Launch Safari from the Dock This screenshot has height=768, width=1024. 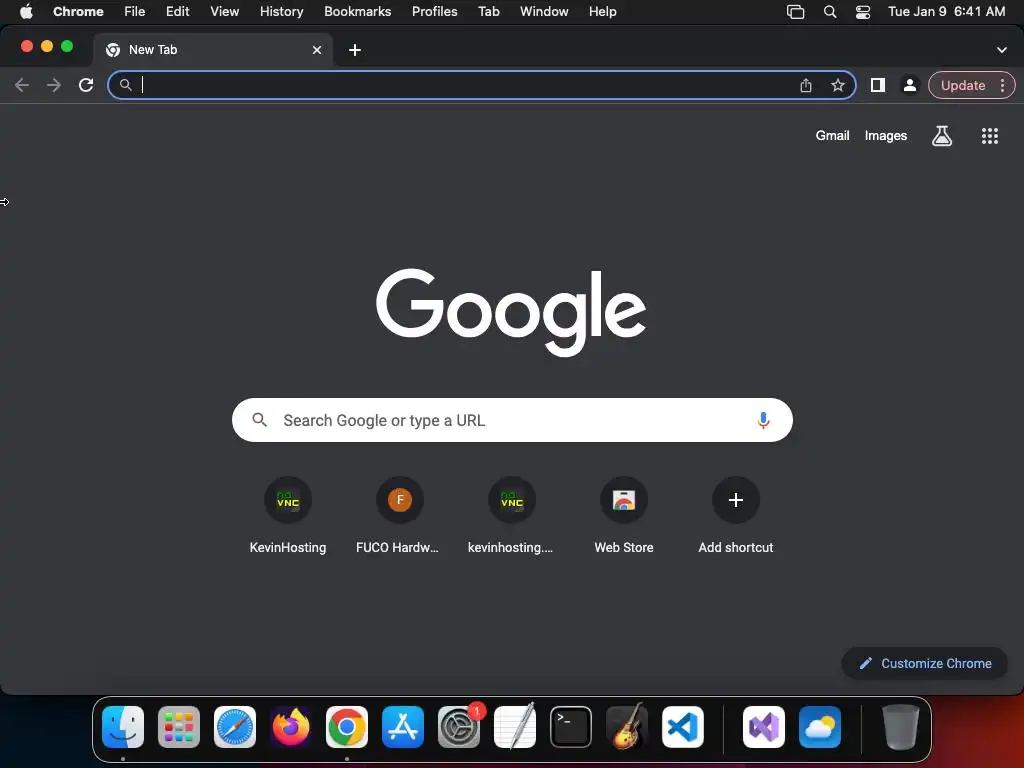[235, 727]
